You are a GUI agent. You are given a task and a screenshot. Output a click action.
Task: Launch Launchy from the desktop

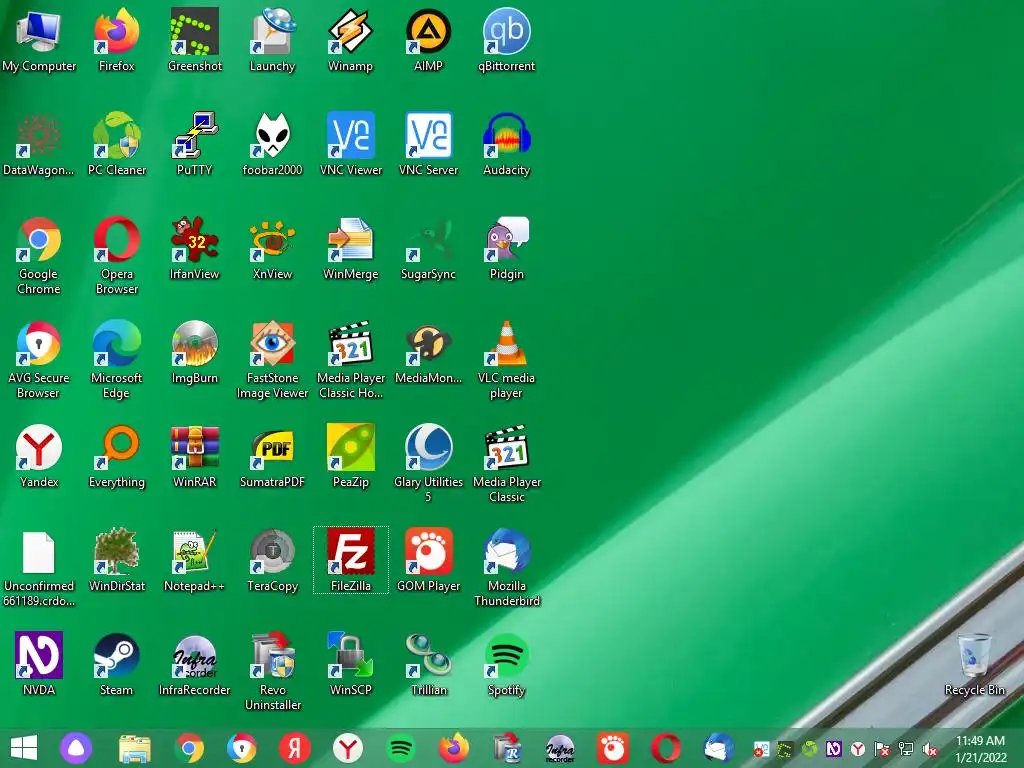[x=272, y=39]
